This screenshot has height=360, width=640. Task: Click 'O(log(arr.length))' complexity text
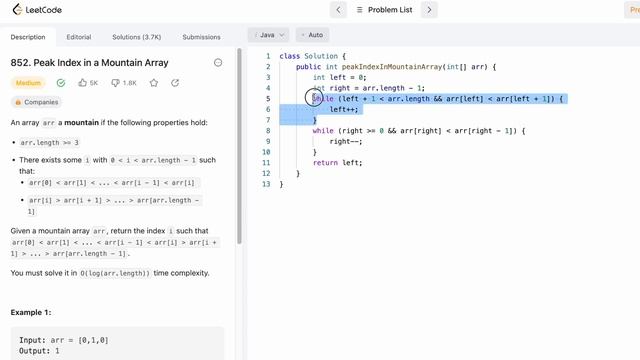point(115,273)
